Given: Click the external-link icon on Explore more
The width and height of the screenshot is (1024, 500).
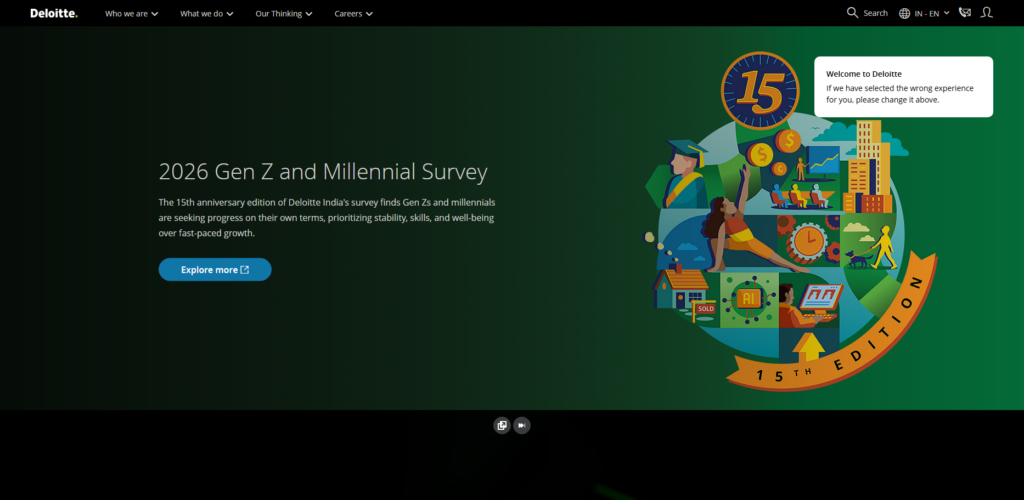Looking at the screenshot, I should click(245, 270).
